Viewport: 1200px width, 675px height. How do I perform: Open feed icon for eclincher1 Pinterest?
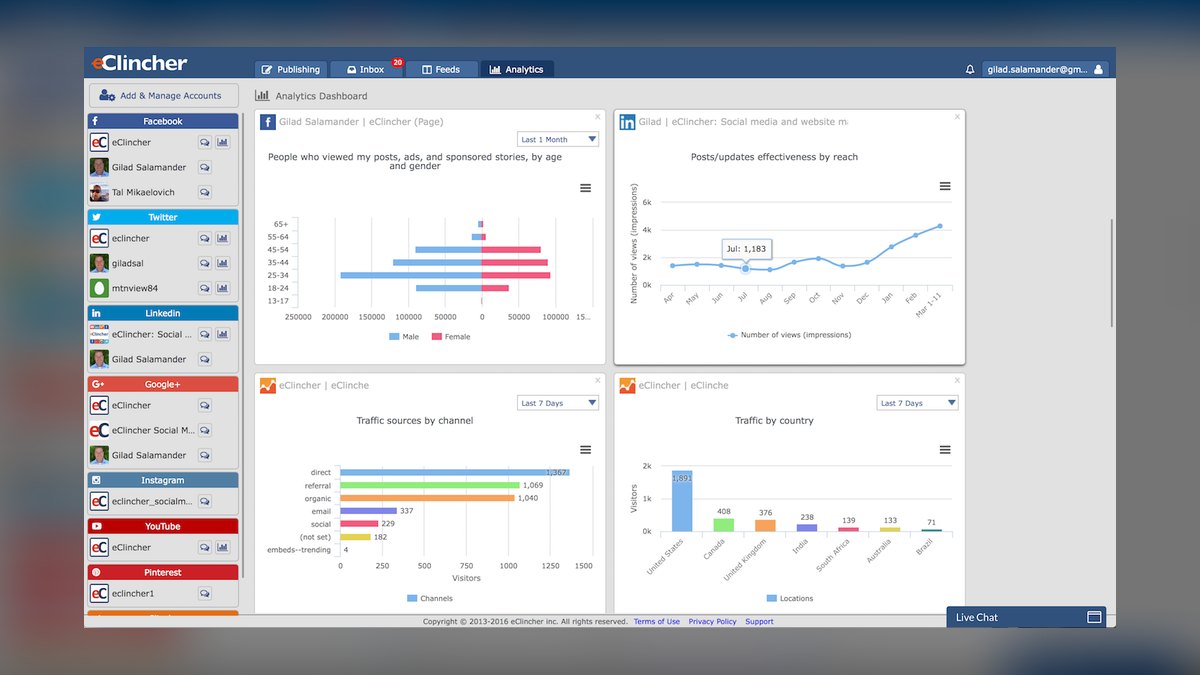205,593
